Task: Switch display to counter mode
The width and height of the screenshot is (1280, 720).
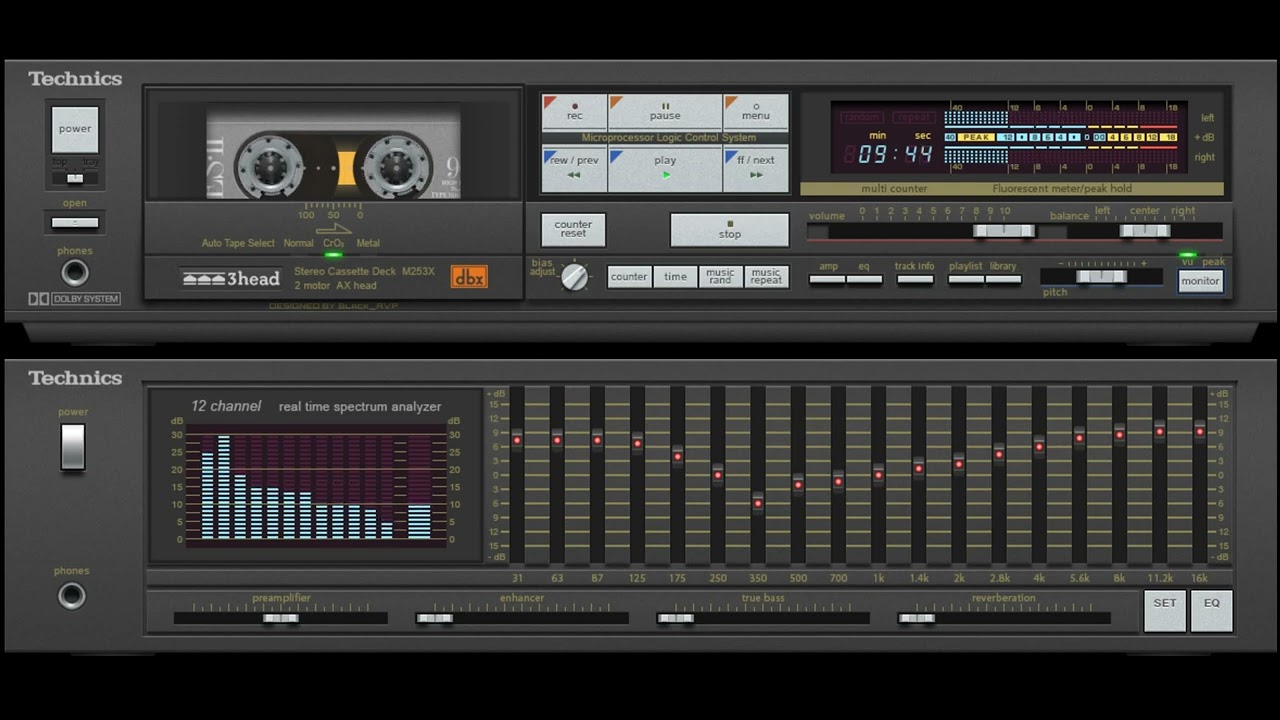Action: point(629,277)
